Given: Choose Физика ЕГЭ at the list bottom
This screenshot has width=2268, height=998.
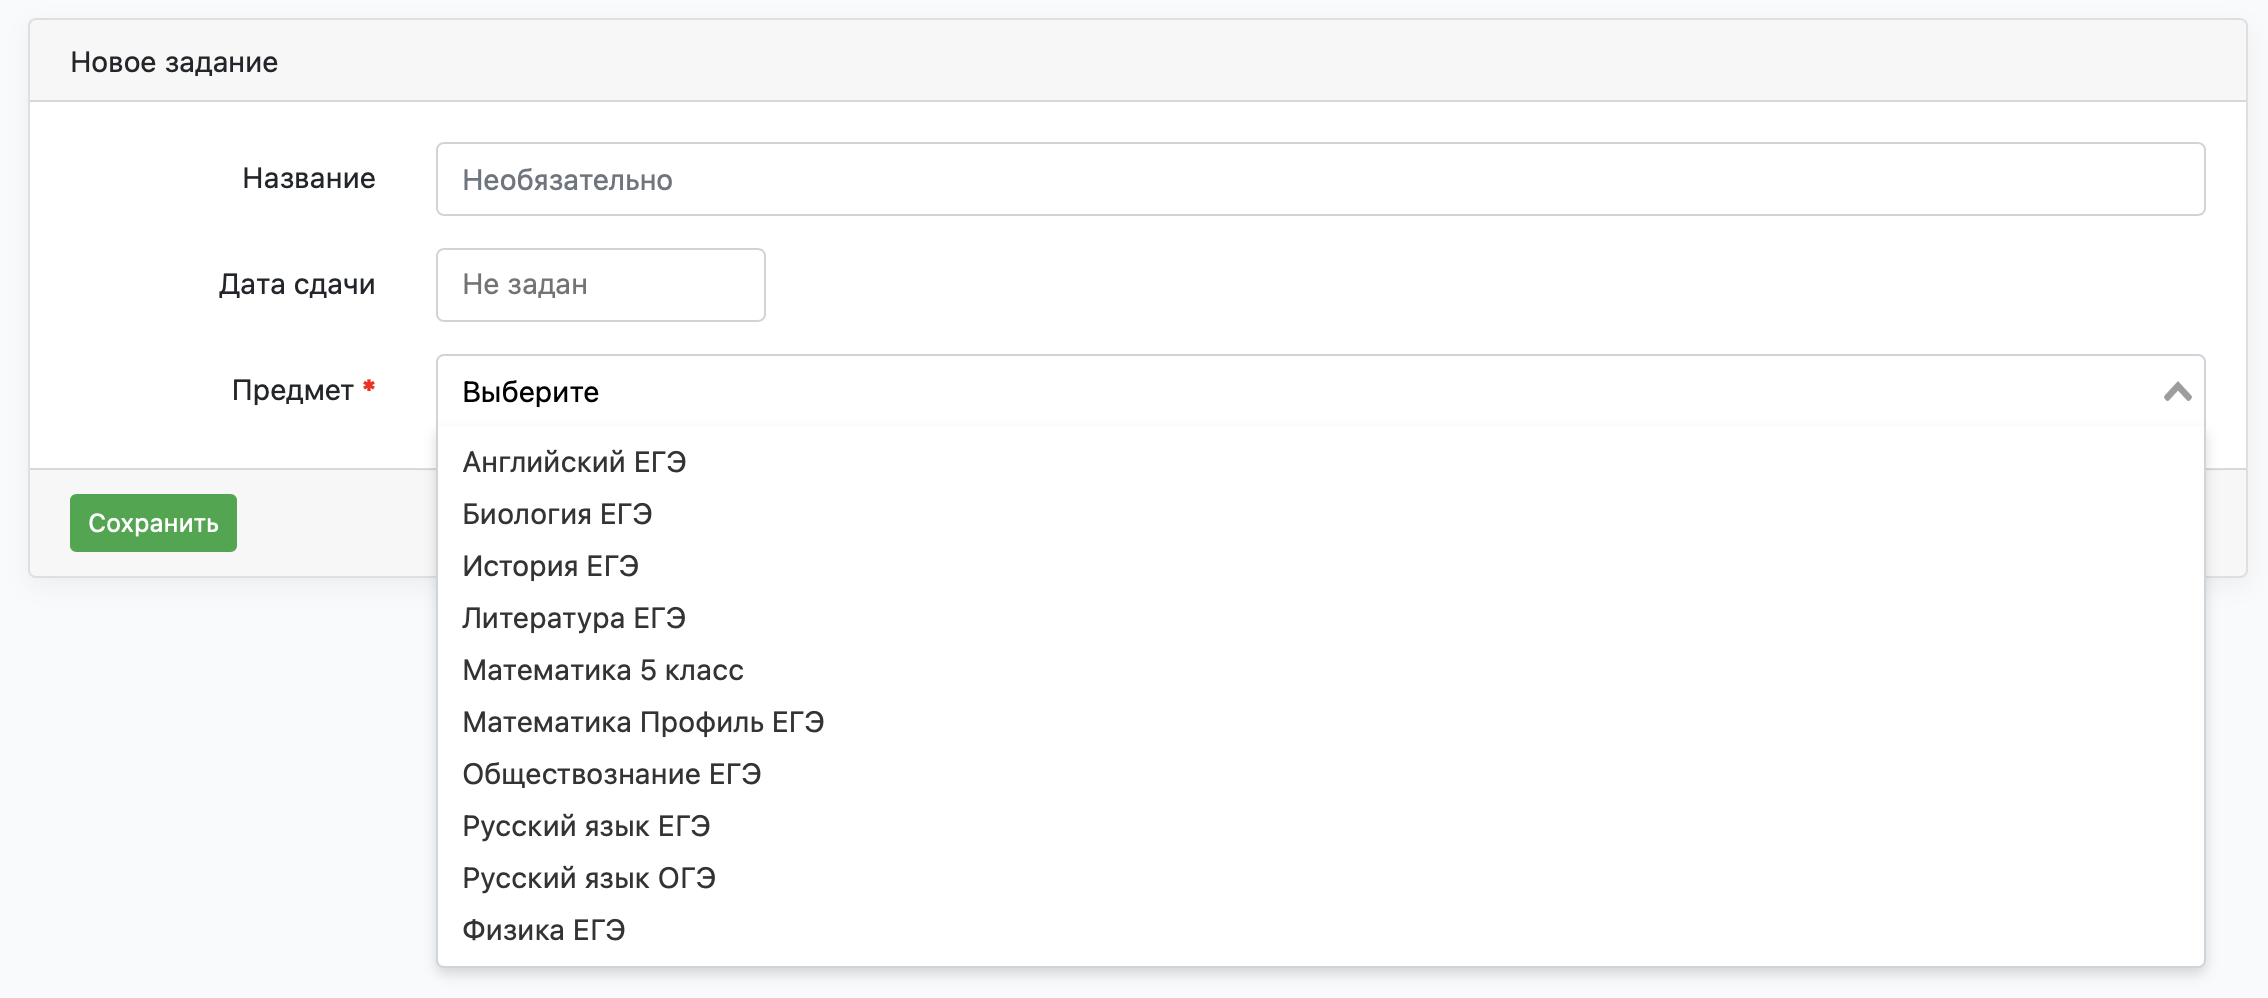Looking at the screenshot, I should (1320, 930).
